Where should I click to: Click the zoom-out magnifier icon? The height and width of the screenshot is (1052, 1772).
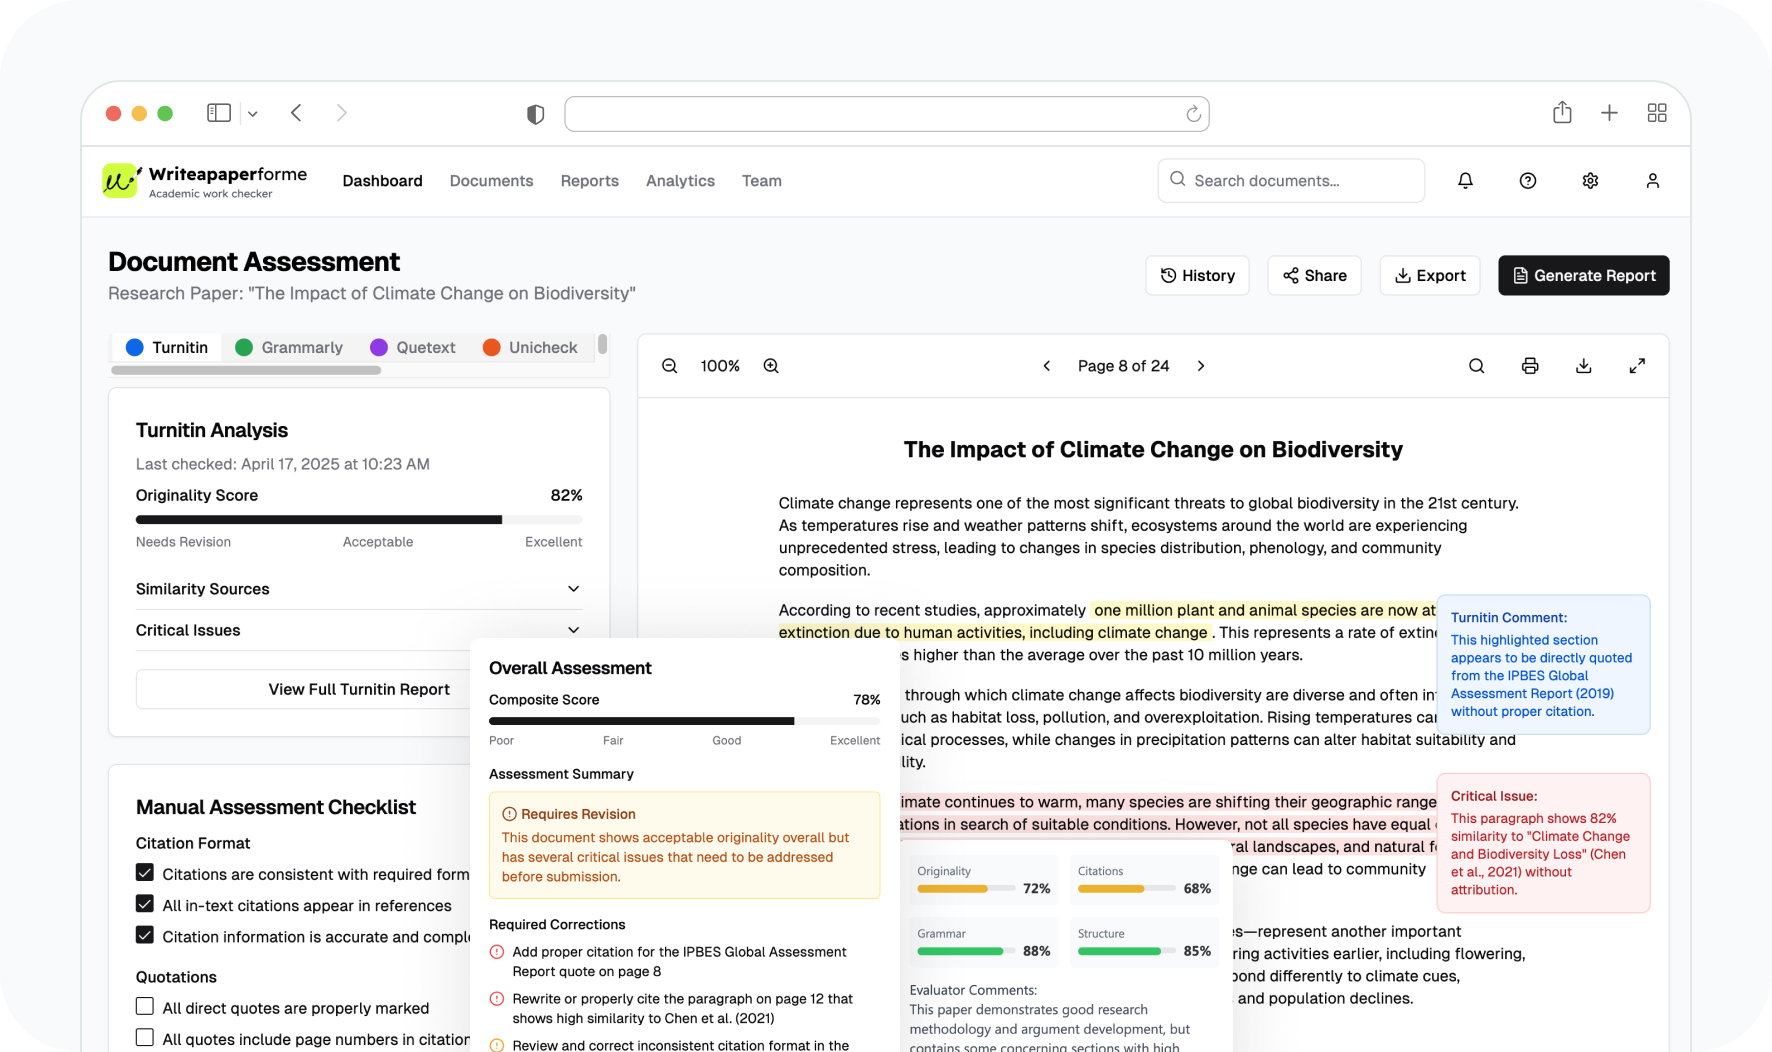[x=668, y=365]
